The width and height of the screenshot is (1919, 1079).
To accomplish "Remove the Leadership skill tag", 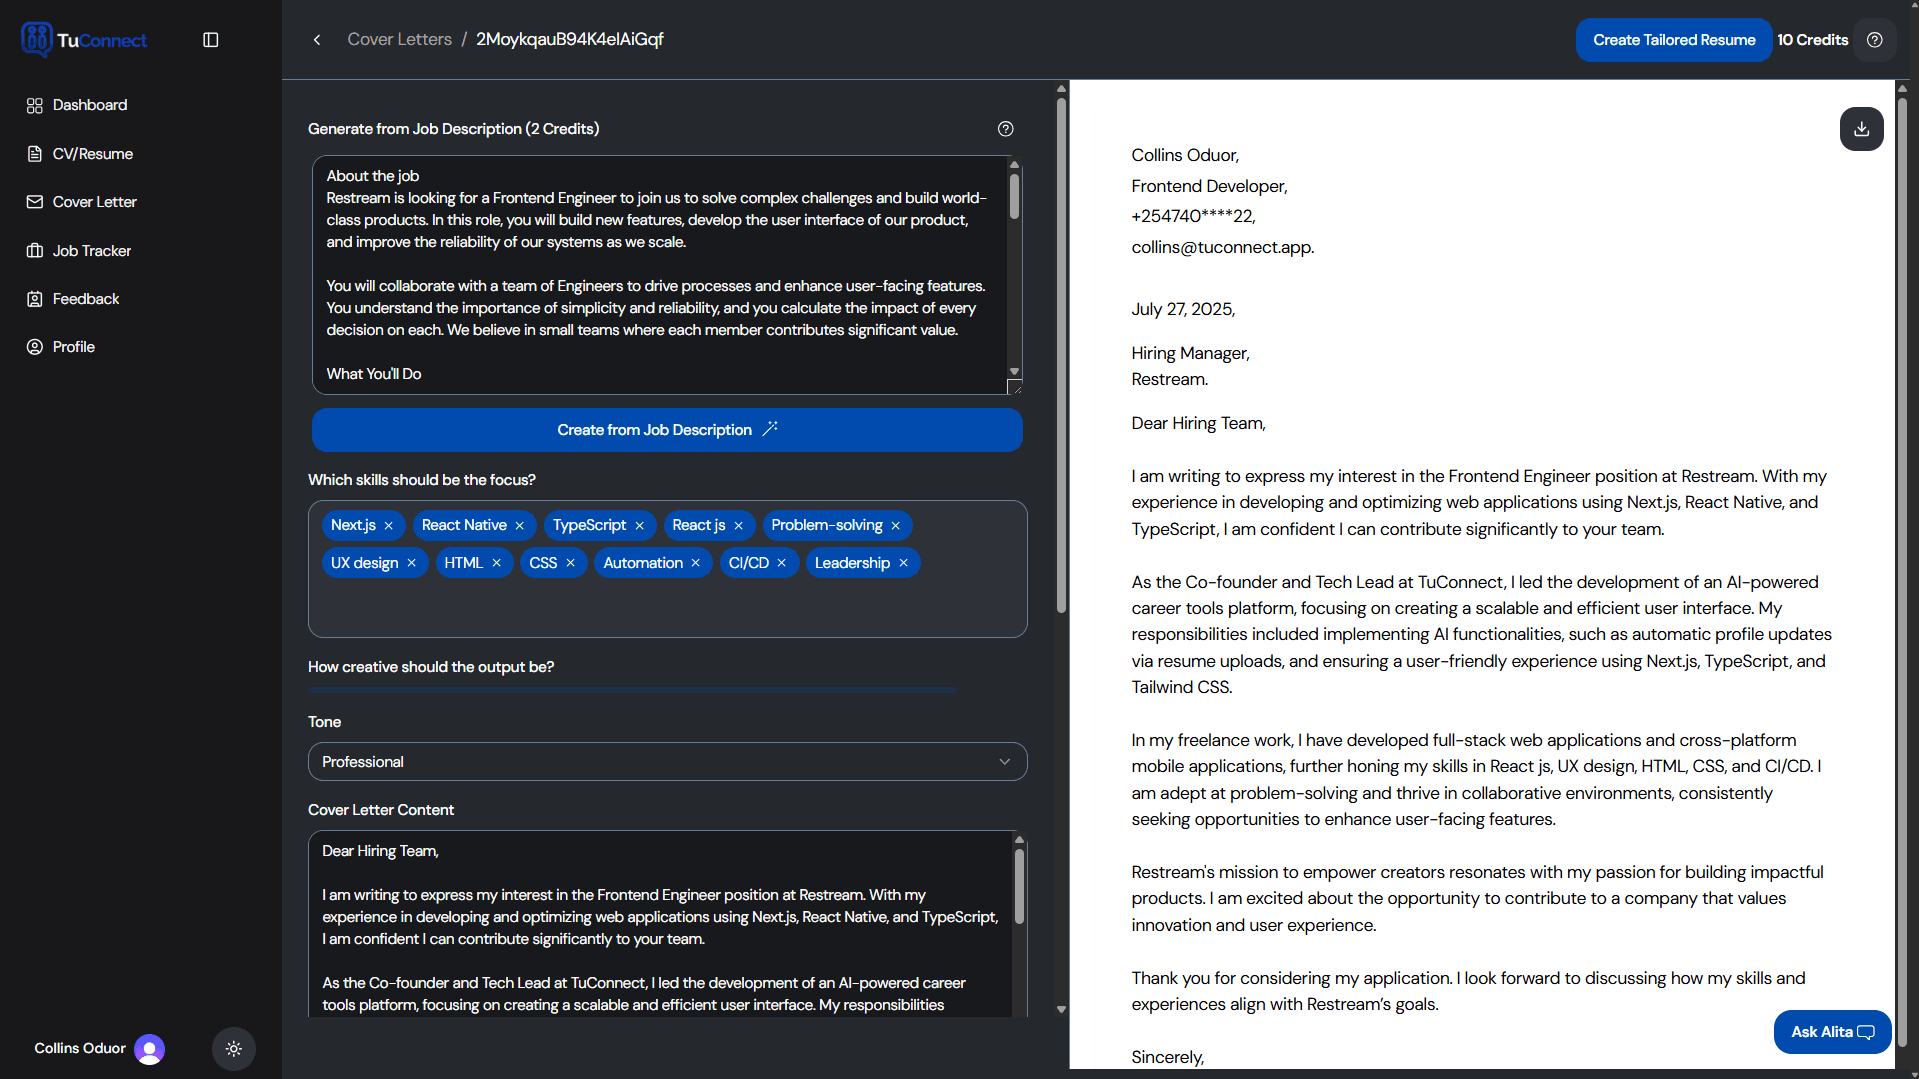I will [x=903, y=562].
